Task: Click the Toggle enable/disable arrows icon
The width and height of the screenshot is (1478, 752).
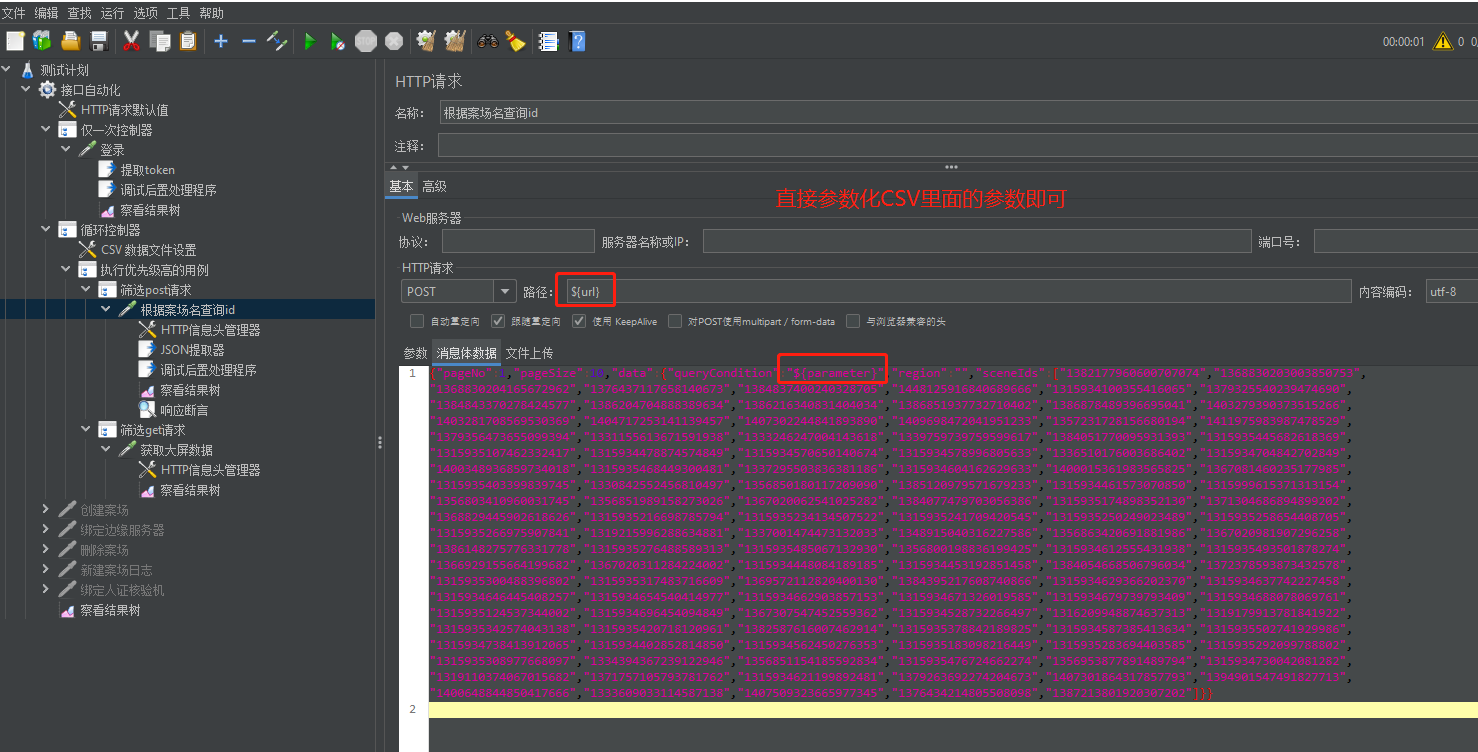Action: [277, 41]
